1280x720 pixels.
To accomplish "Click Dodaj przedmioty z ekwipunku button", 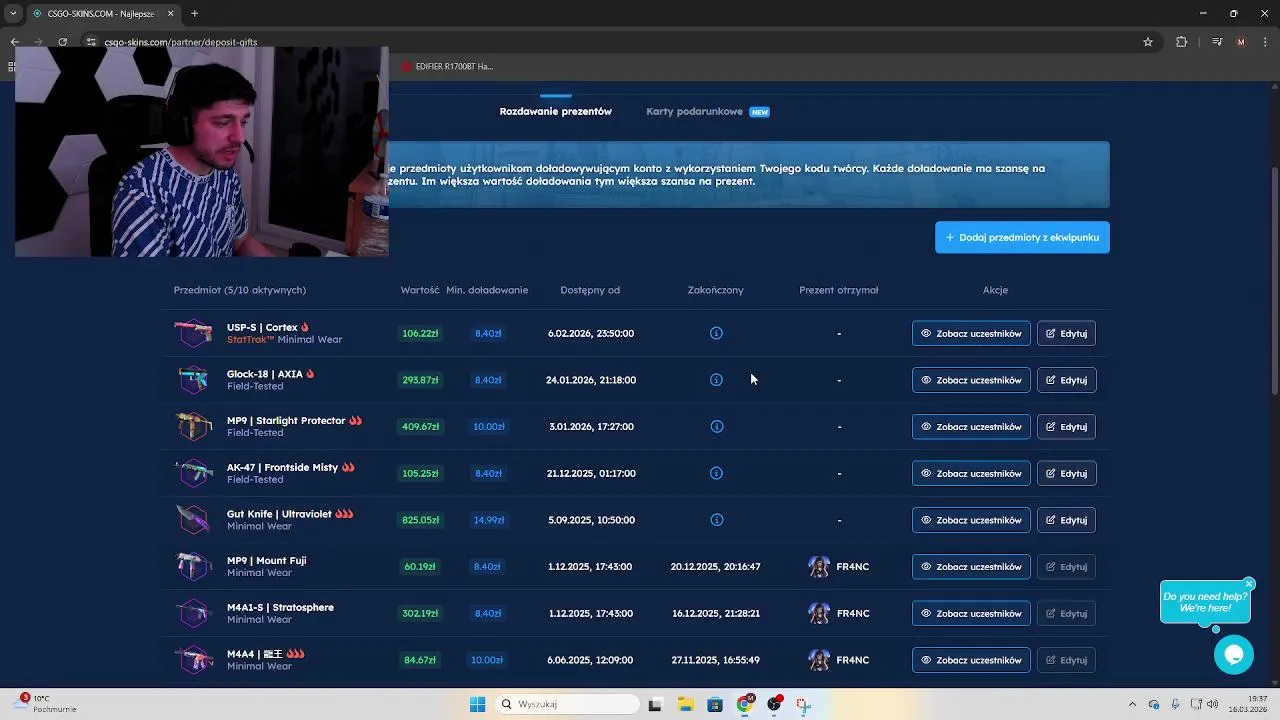I will pyautogui.click(x=1022, y=237).
